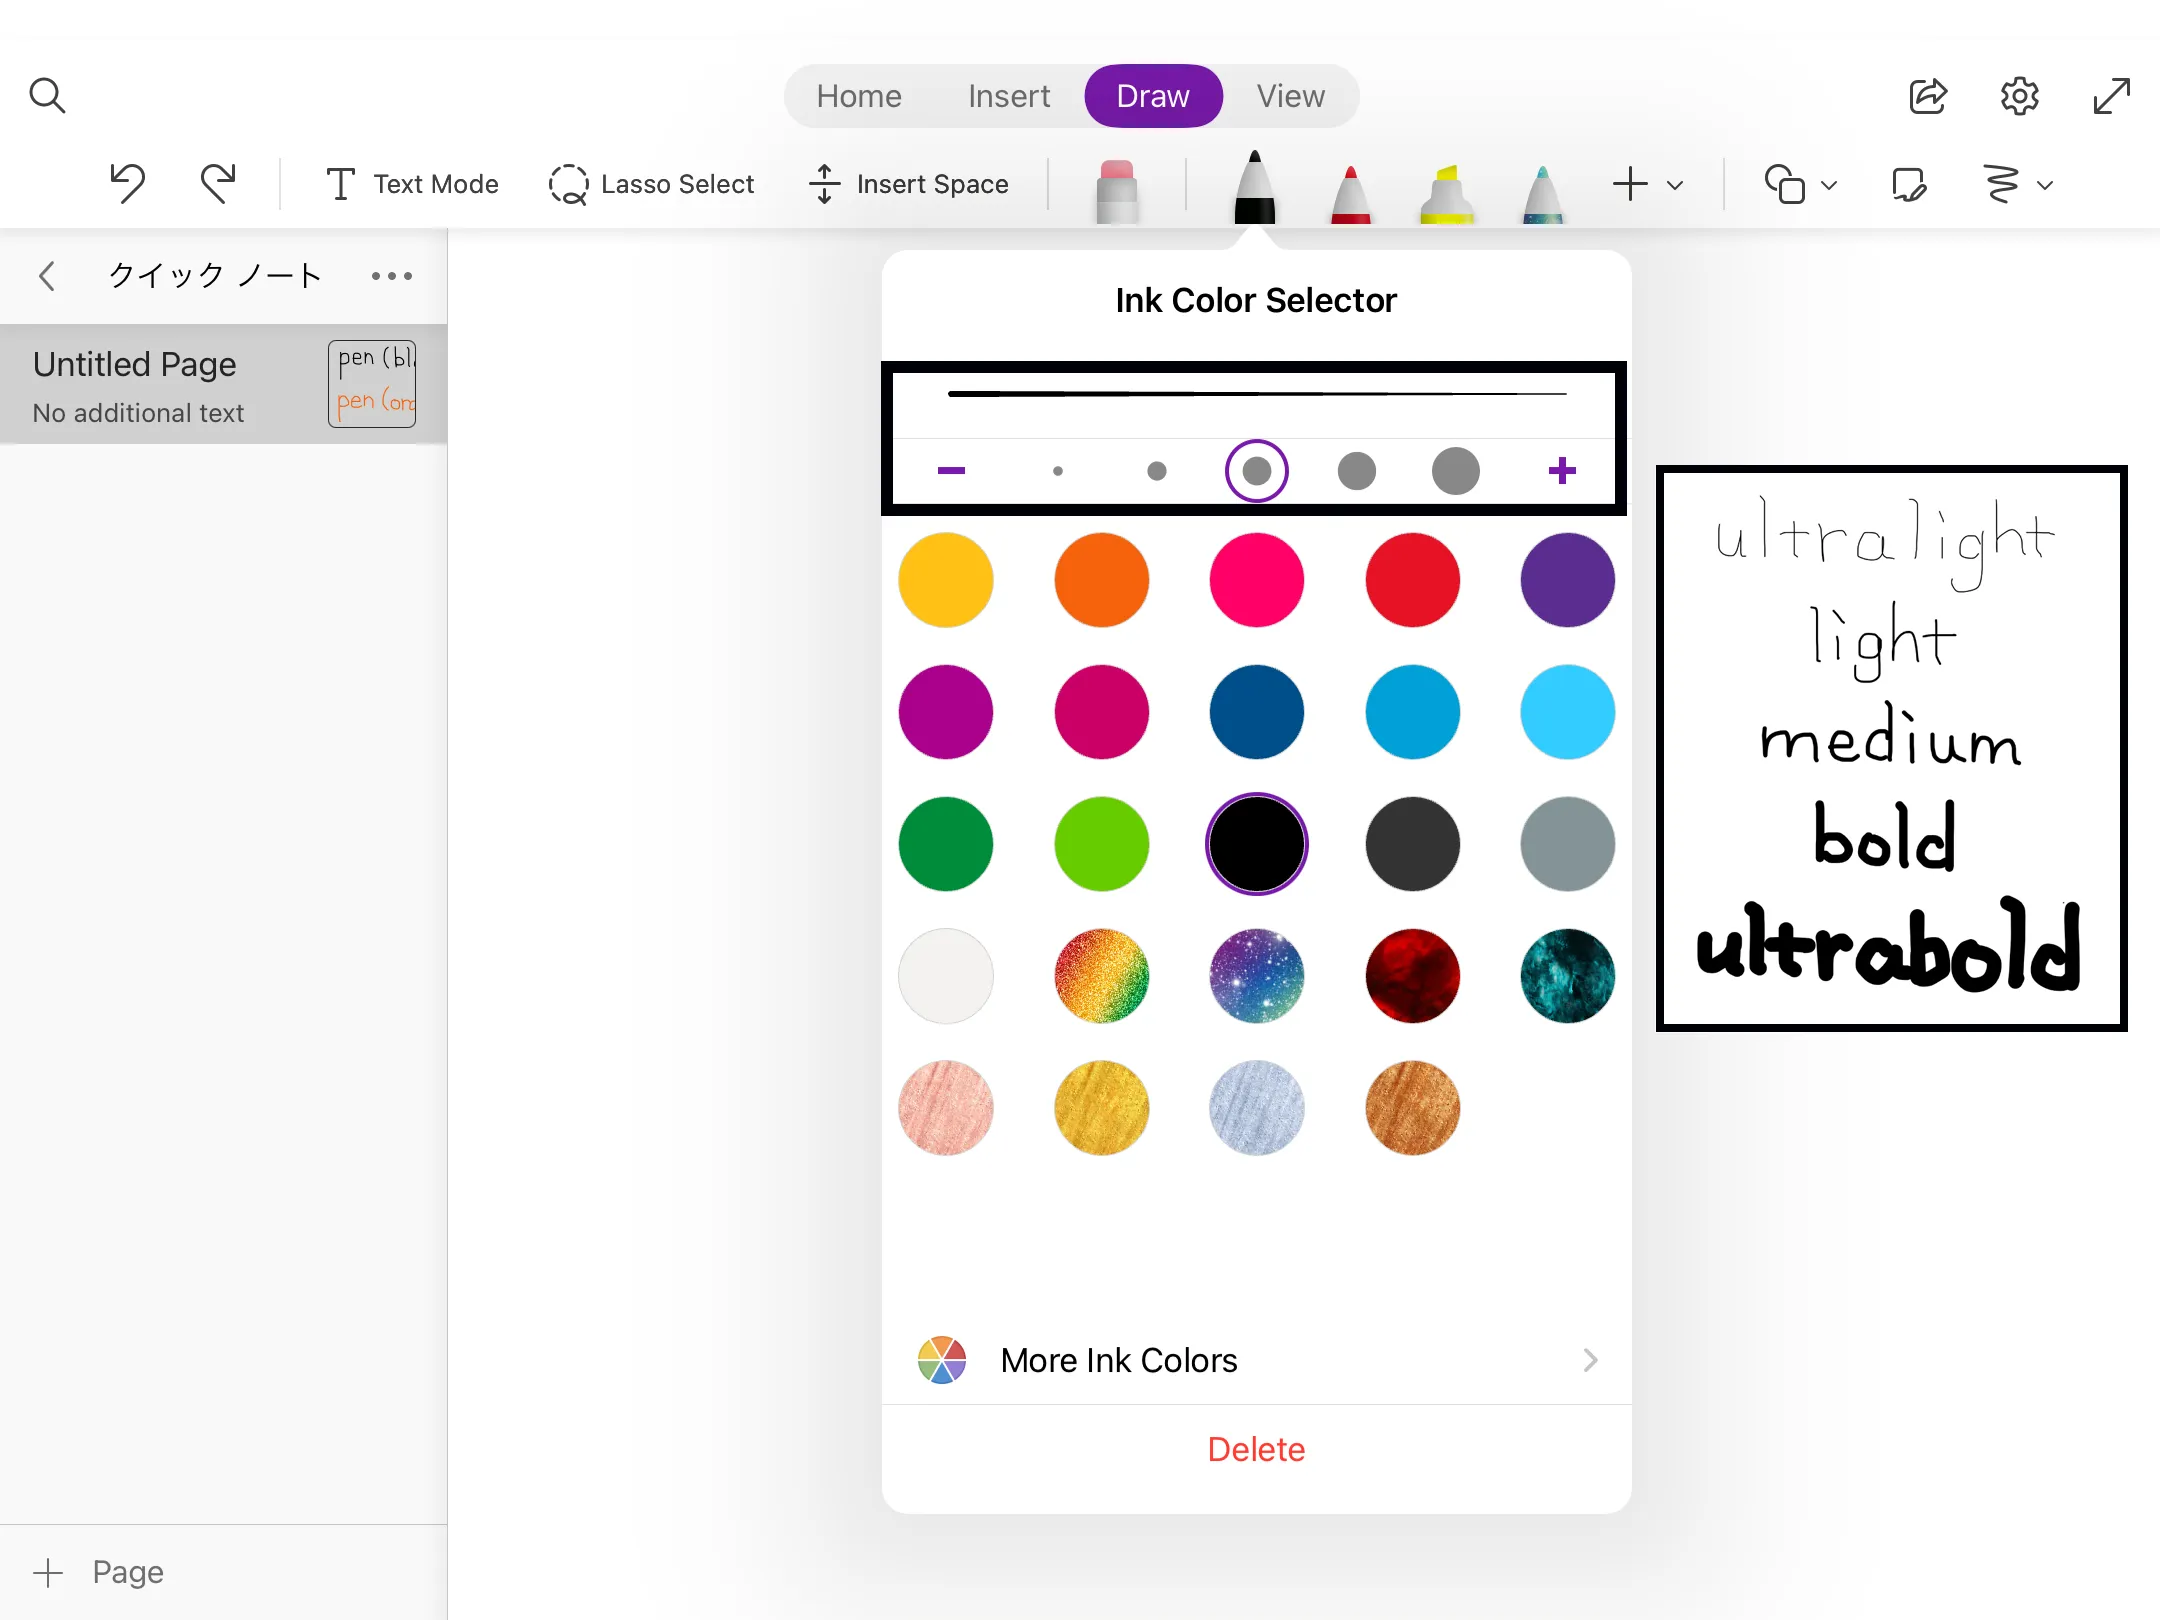2160x1620 pixels.
Task: Open the Insert Space tool
Action: tap(908, 184)
